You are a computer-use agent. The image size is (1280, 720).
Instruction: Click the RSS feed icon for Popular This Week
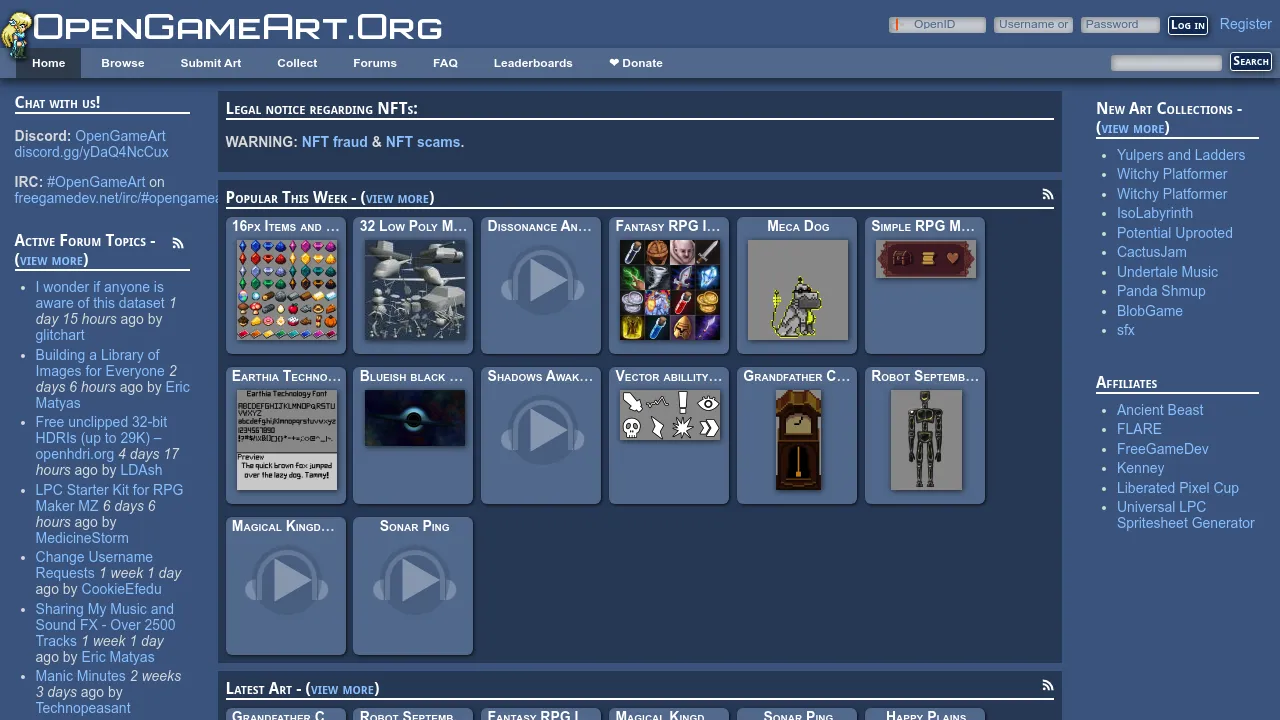[x=1048, y=194]
